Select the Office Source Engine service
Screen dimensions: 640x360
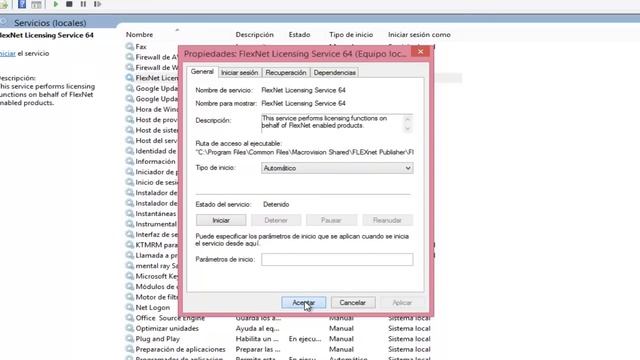pos(170,318)
